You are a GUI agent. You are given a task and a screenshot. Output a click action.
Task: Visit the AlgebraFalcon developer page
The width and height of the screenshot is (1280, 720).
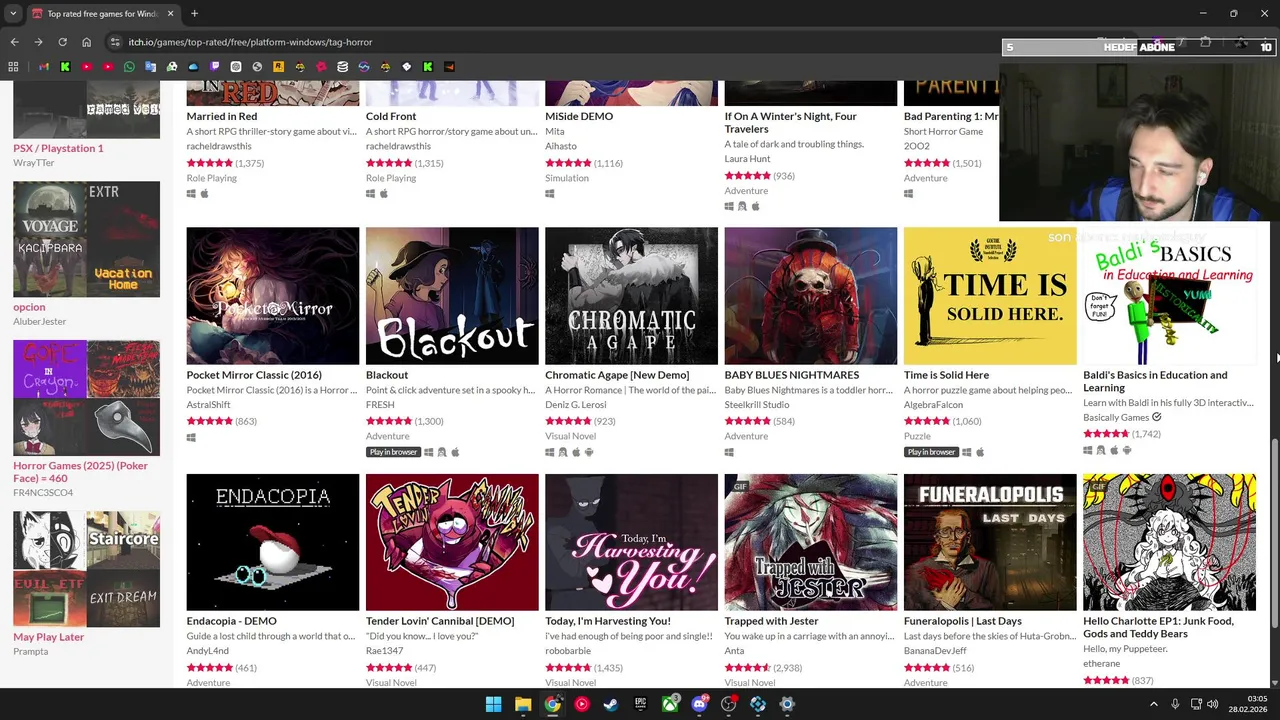(933, 405)
